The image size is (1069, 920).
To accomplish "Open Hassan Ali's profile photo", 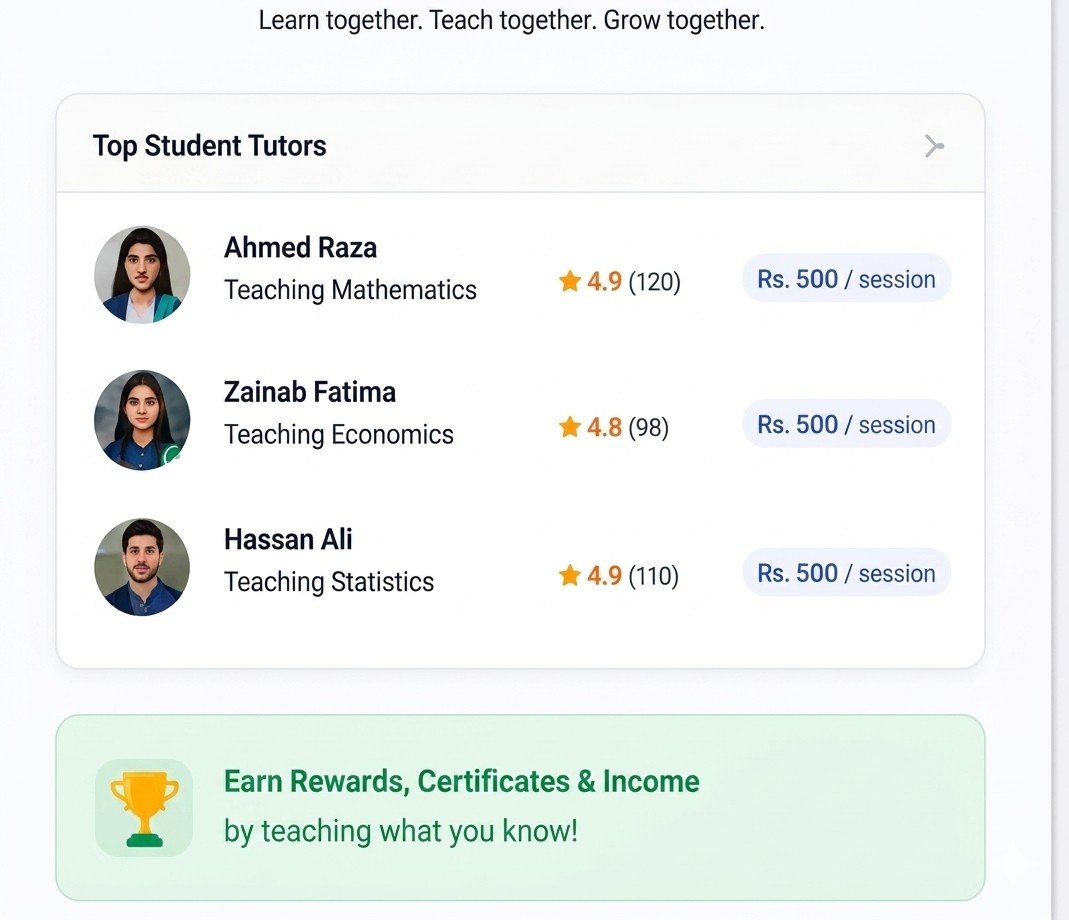I will point(142,567).
